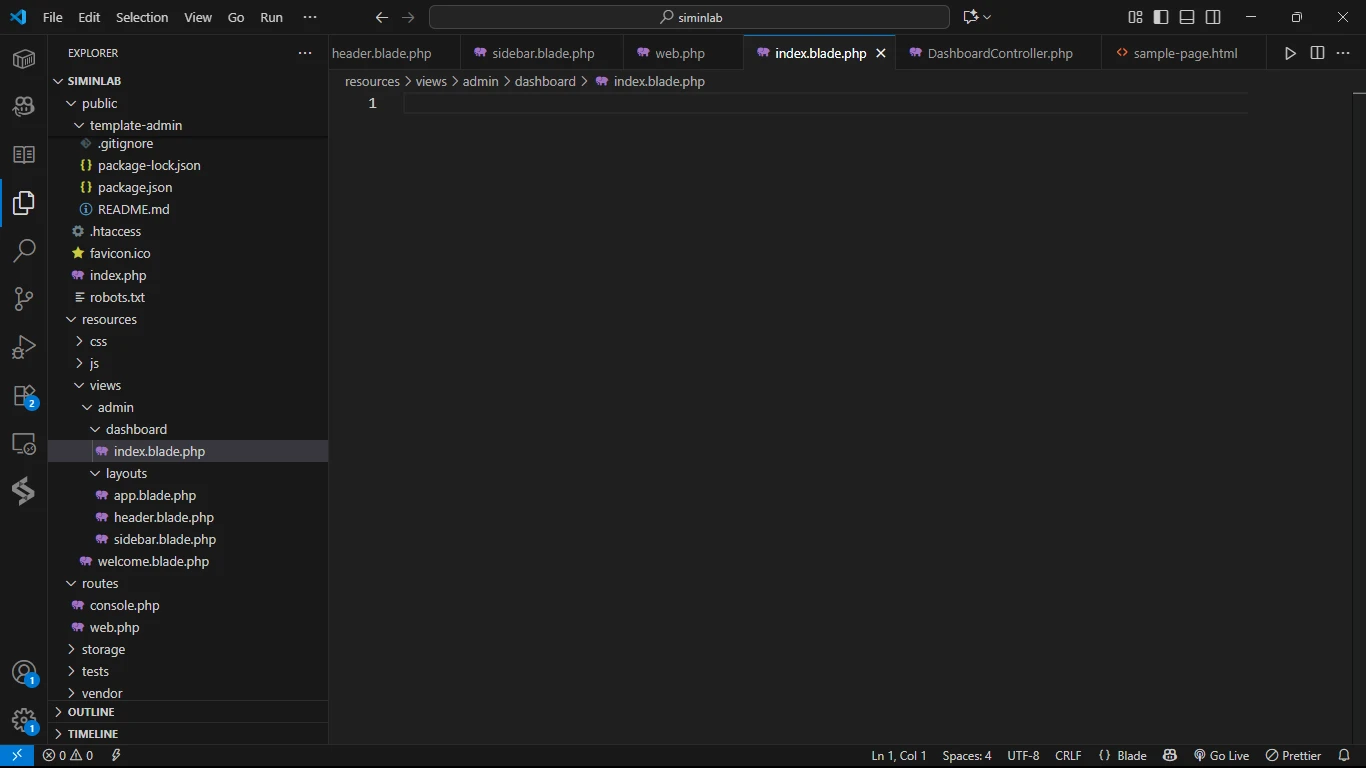
Task: Toggle the primary side bar layout button
Action: pos(1161,17)
